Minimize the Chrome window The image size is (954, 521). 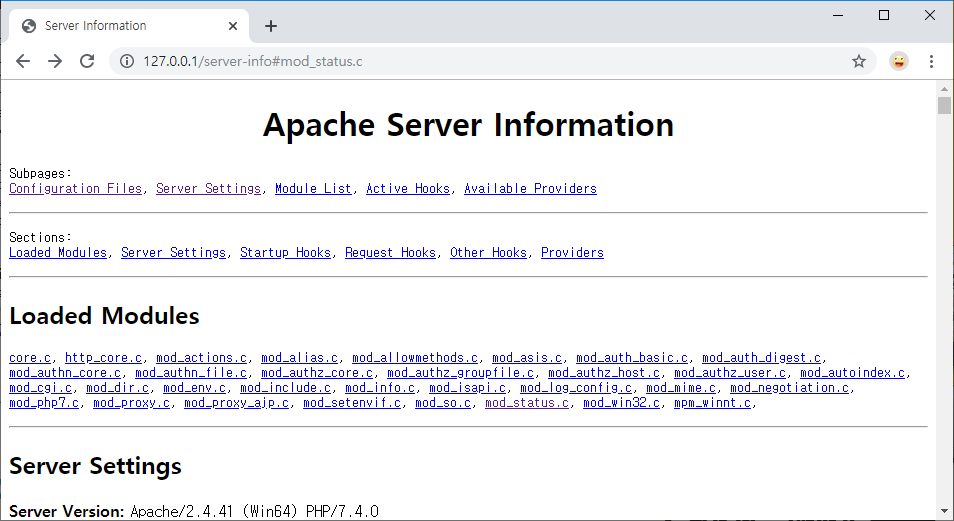(x=838, y=15)
